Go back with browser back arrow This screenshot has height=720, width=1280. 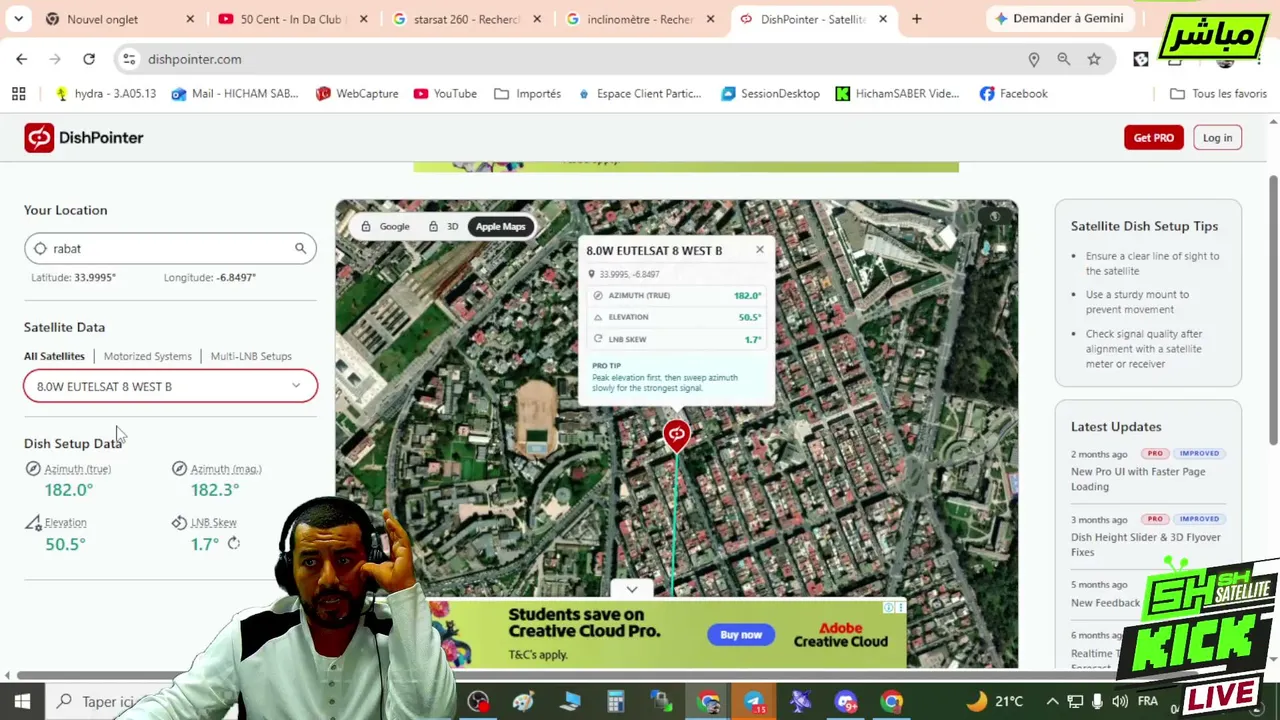tap(22, 59)
